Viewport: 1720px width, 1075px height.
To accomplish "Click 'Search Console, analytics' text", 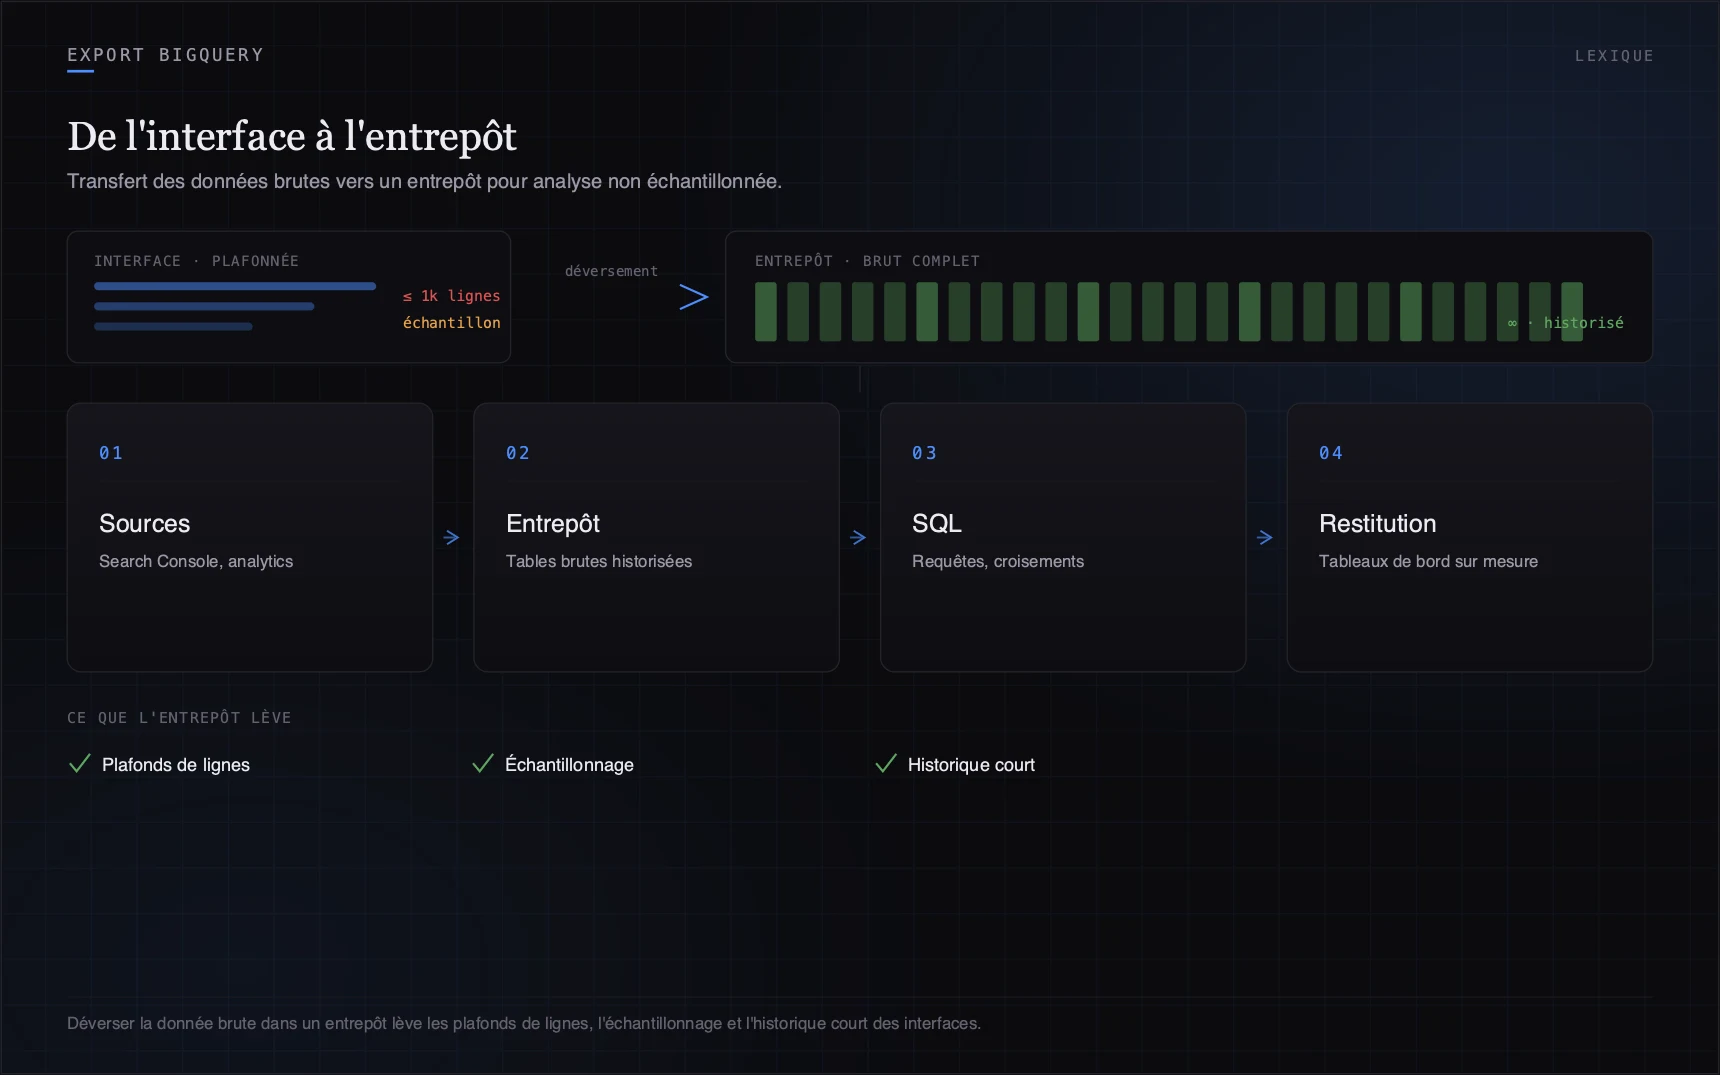I will coord(196,561).
